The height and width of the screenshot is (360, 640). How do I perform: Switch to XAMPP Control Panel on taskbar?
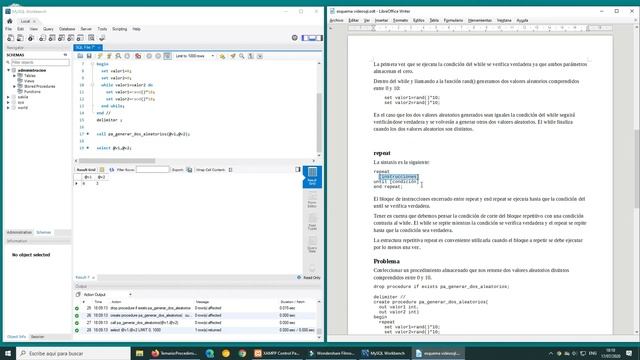[x=277, y=353]
